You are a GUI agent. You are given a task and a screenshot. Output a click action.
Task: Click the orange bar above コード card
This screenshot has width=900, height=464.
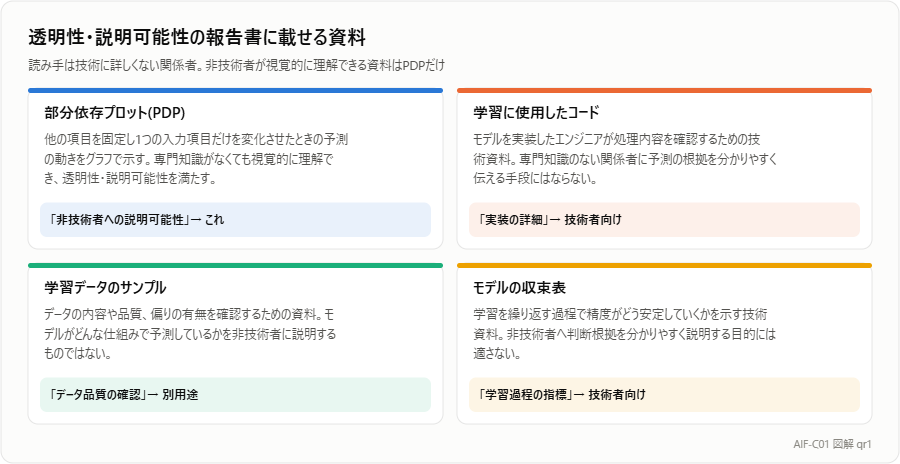click(664, 90)
